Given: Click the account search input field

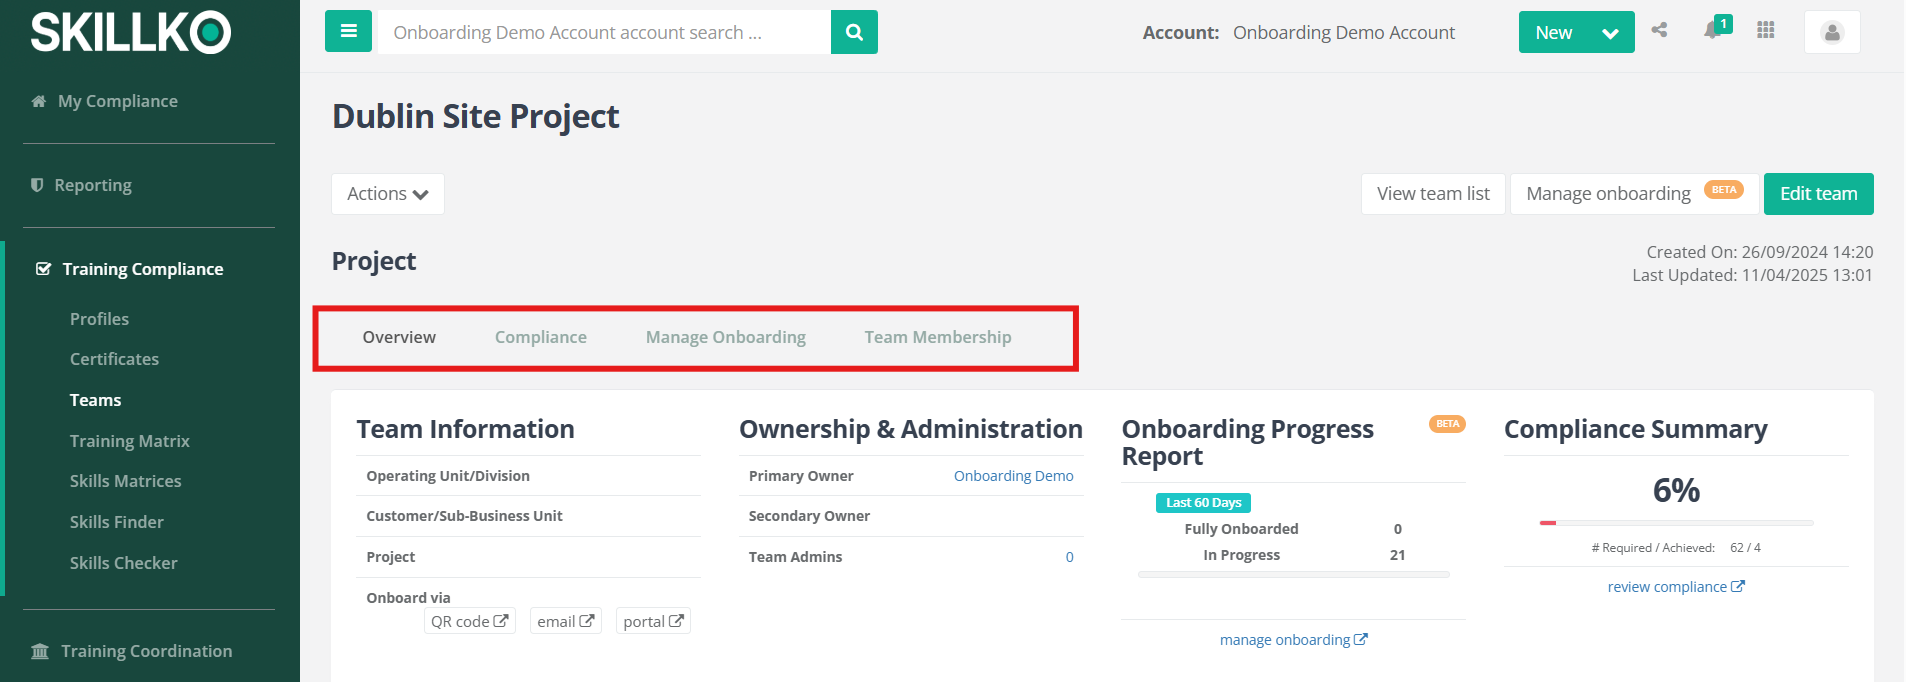Looking at the screenshot, I should [x=603, y=32].
